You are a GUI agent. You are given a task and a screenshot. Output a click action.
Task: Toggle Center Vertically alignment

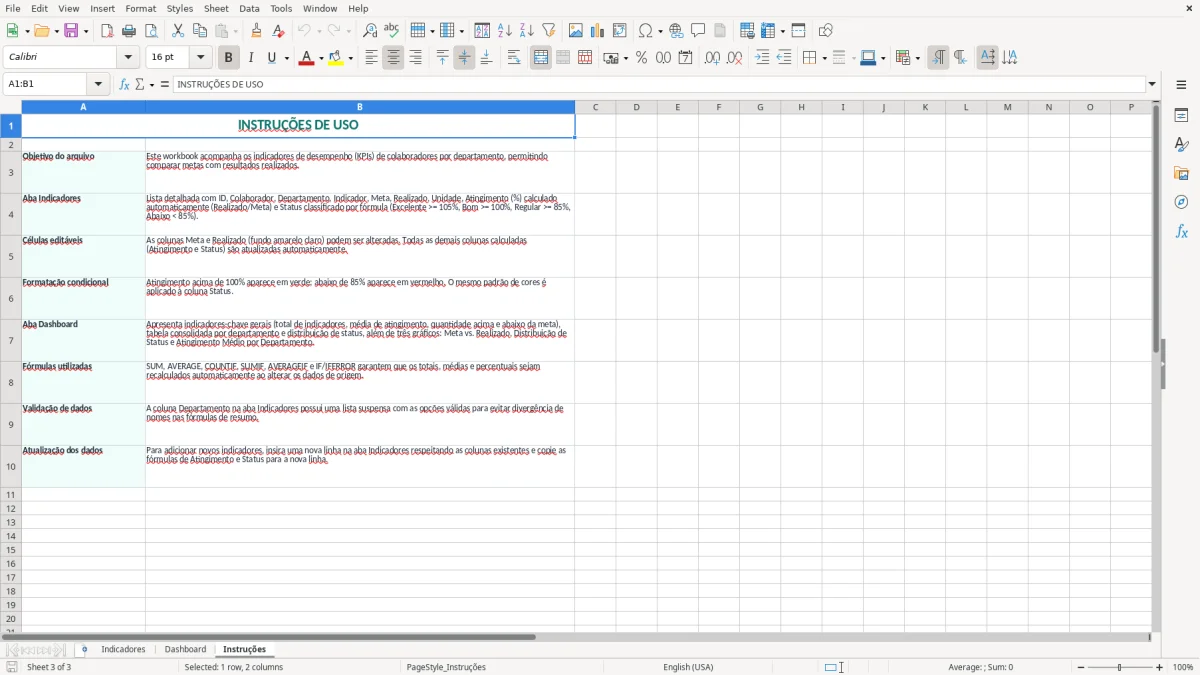tap(464, 58)
